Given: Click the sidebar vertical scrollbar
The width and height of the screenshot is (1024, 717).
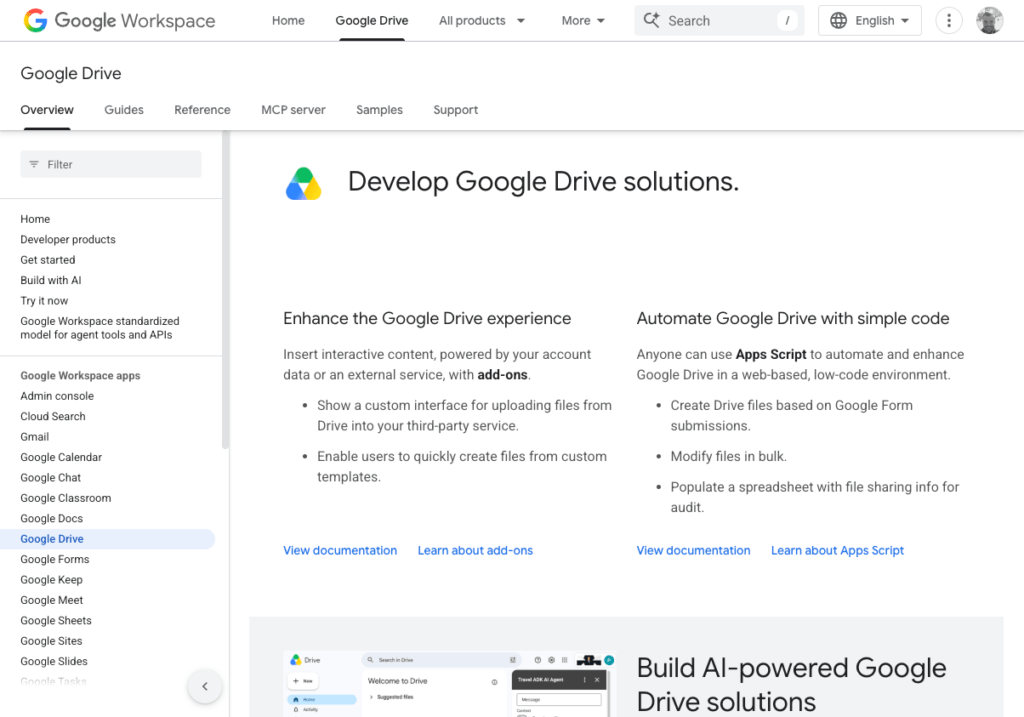Looking at the screenshot, I should pos(225,290).
